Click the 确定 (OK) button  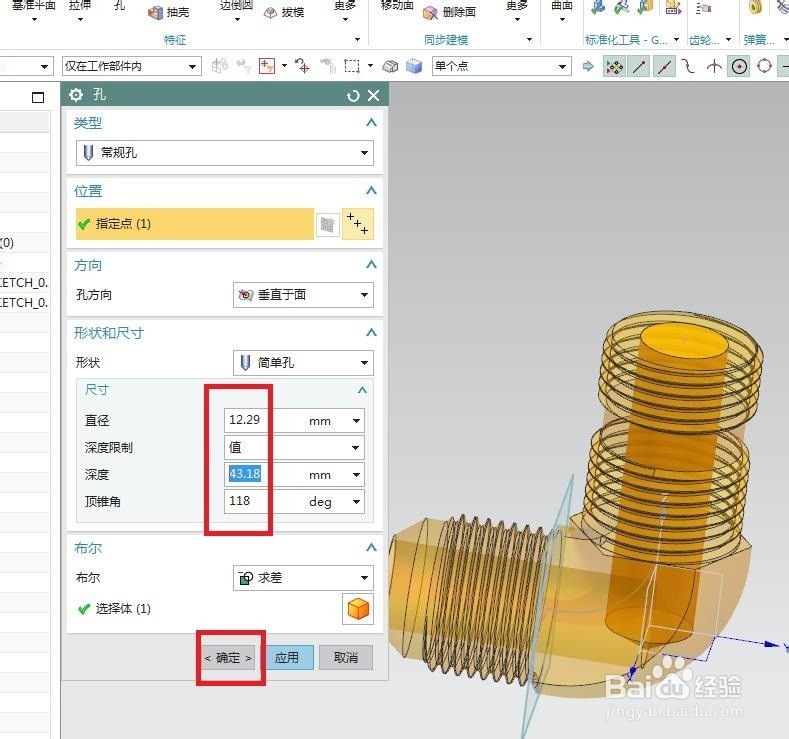(x=228, y=658)
